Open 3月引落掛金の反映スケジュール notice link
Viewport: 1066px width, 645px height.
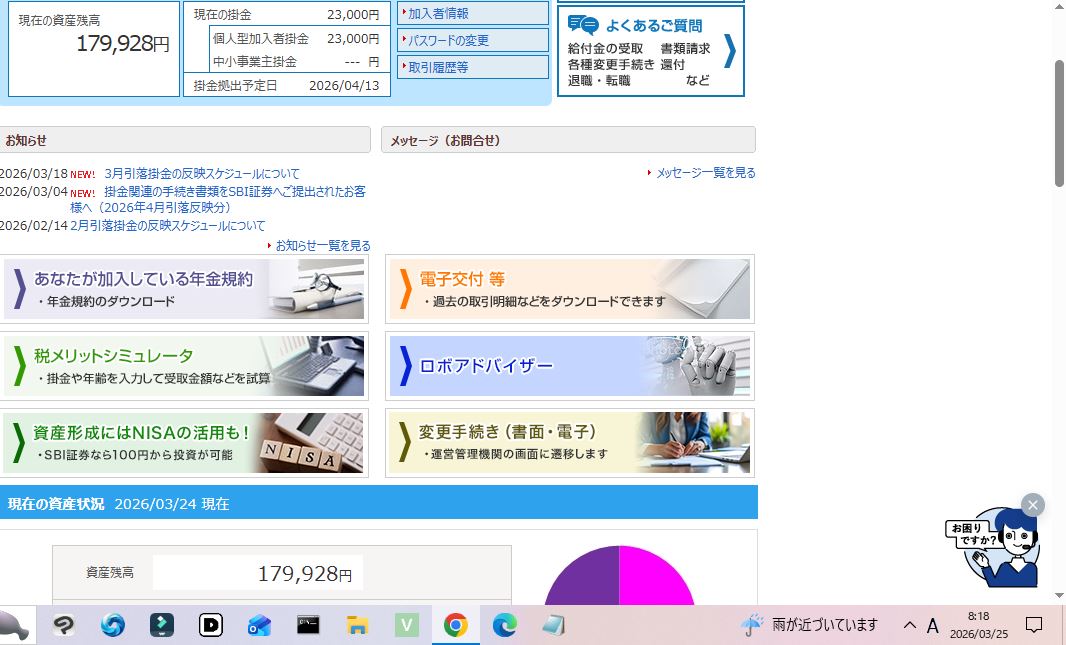coord(201,174)
